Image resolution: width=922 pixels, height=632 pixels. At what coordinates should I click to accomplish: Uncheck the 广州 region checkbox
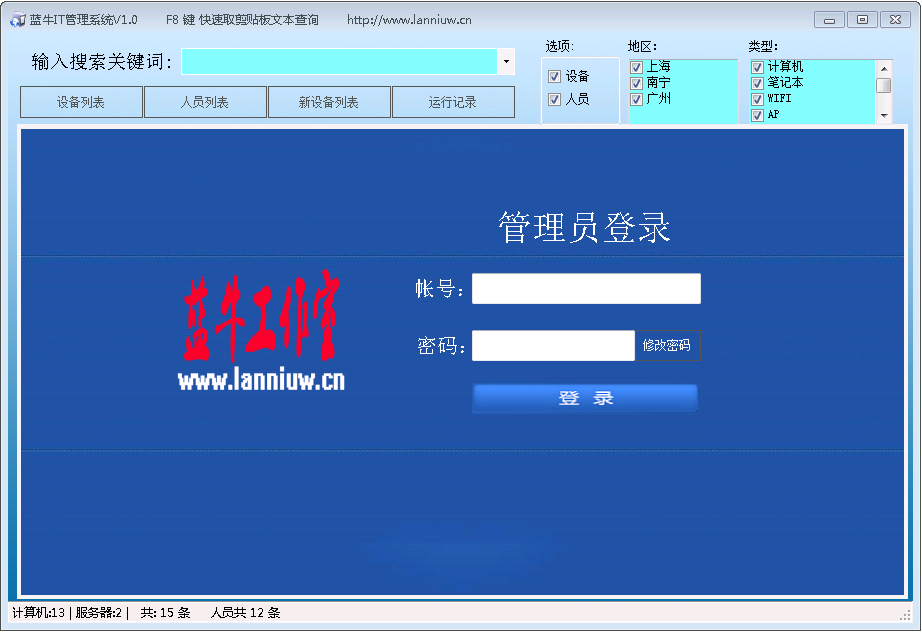(x=636, y=99)
